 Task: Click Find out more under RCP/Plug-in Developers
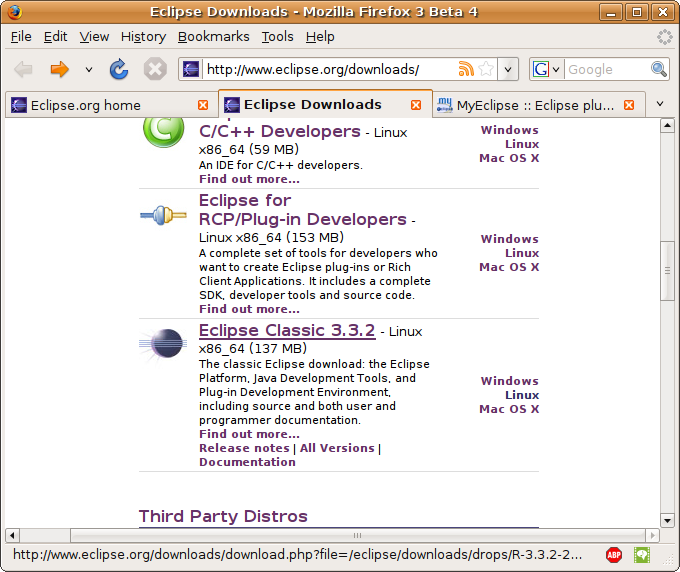pyautogui.click(x=249, y=309)
